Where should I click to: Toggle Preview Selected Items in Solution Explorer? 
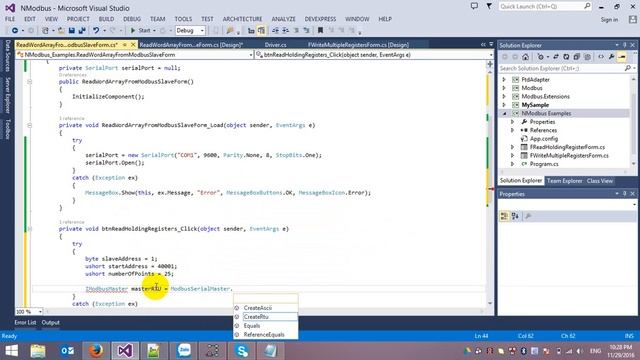[622, 57]
